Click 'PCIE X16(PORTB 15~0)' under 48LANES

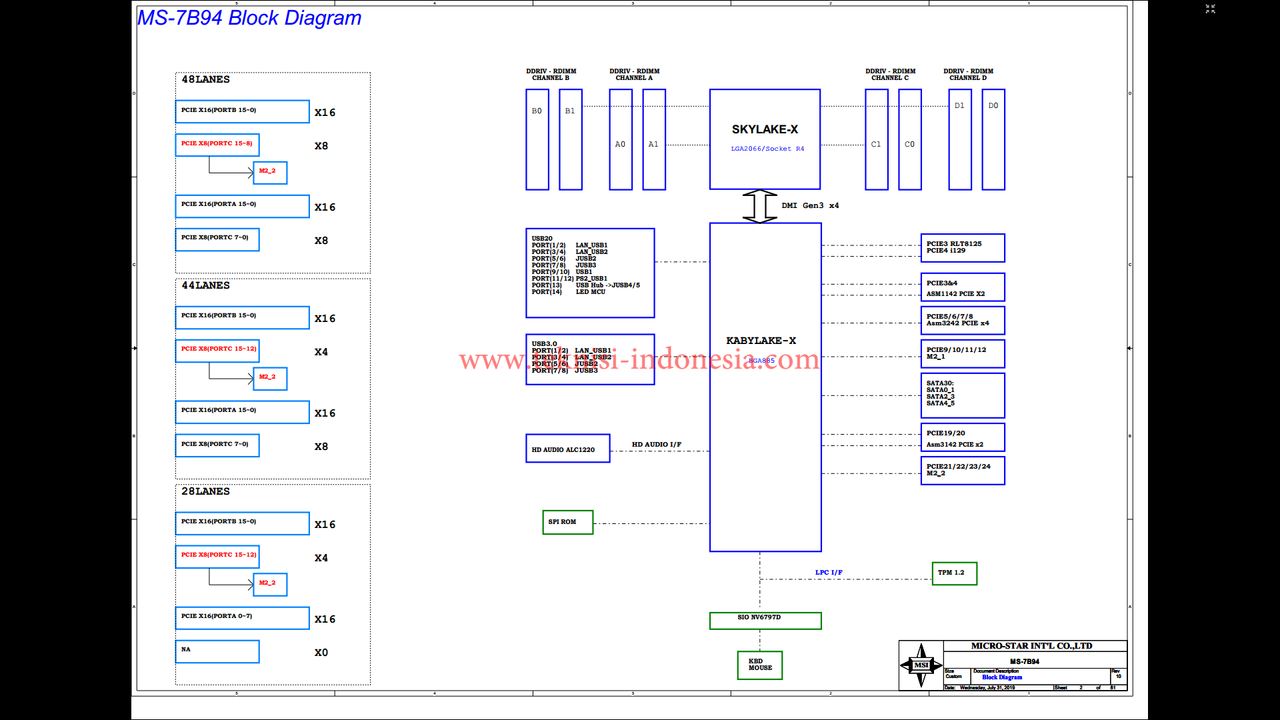[242, 111]
